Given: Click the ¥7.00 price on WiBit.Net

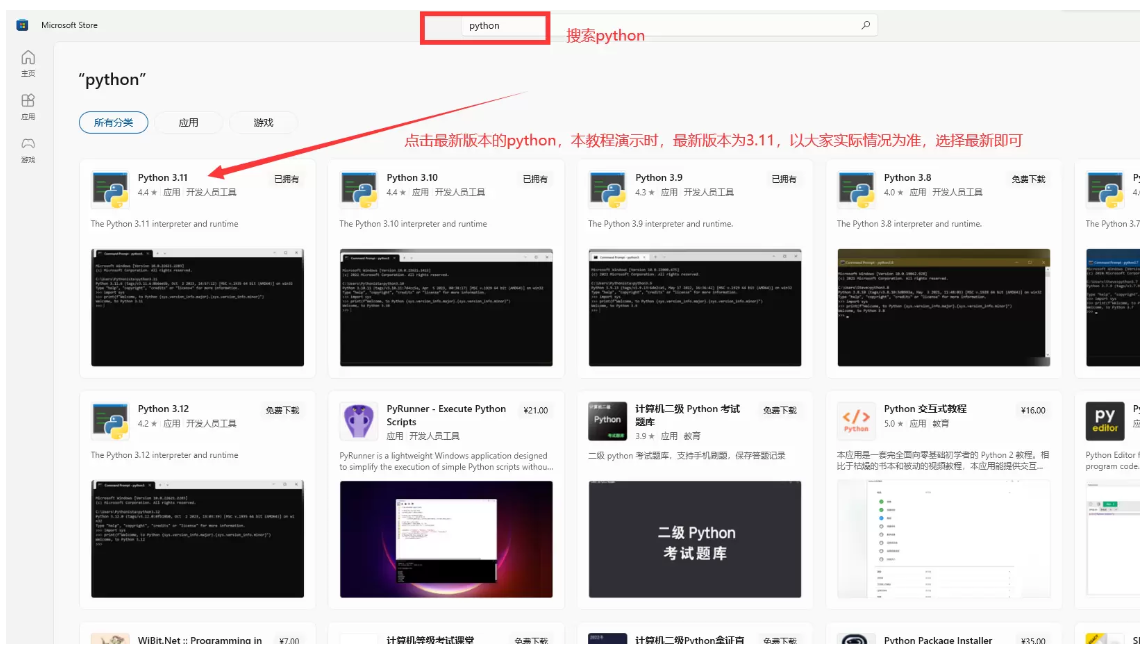Looking at the screenshot, I should click(x=289, y=641).
